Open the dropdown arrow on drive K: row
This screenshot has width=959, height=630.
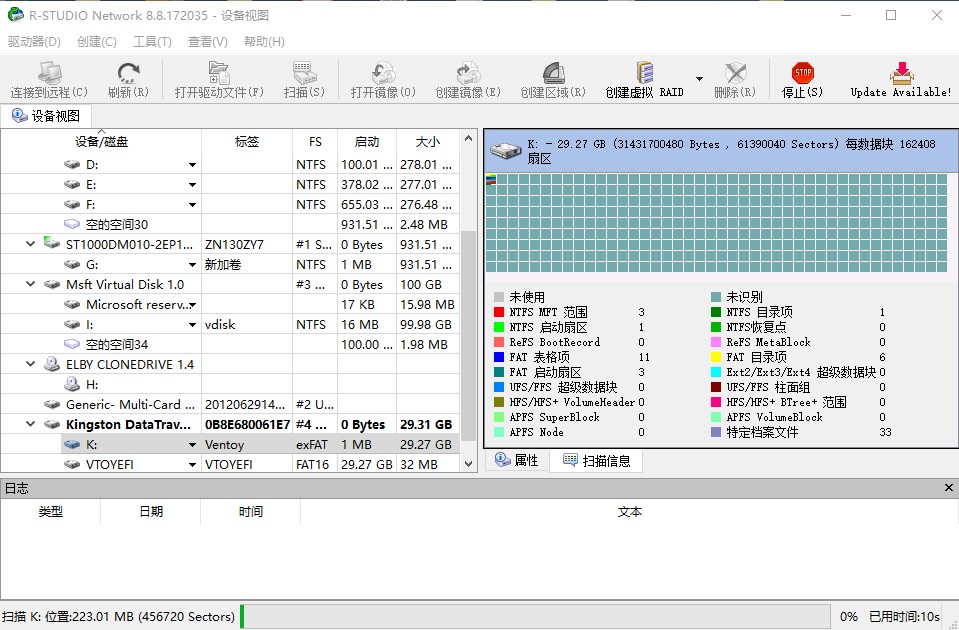coord(192,445)
